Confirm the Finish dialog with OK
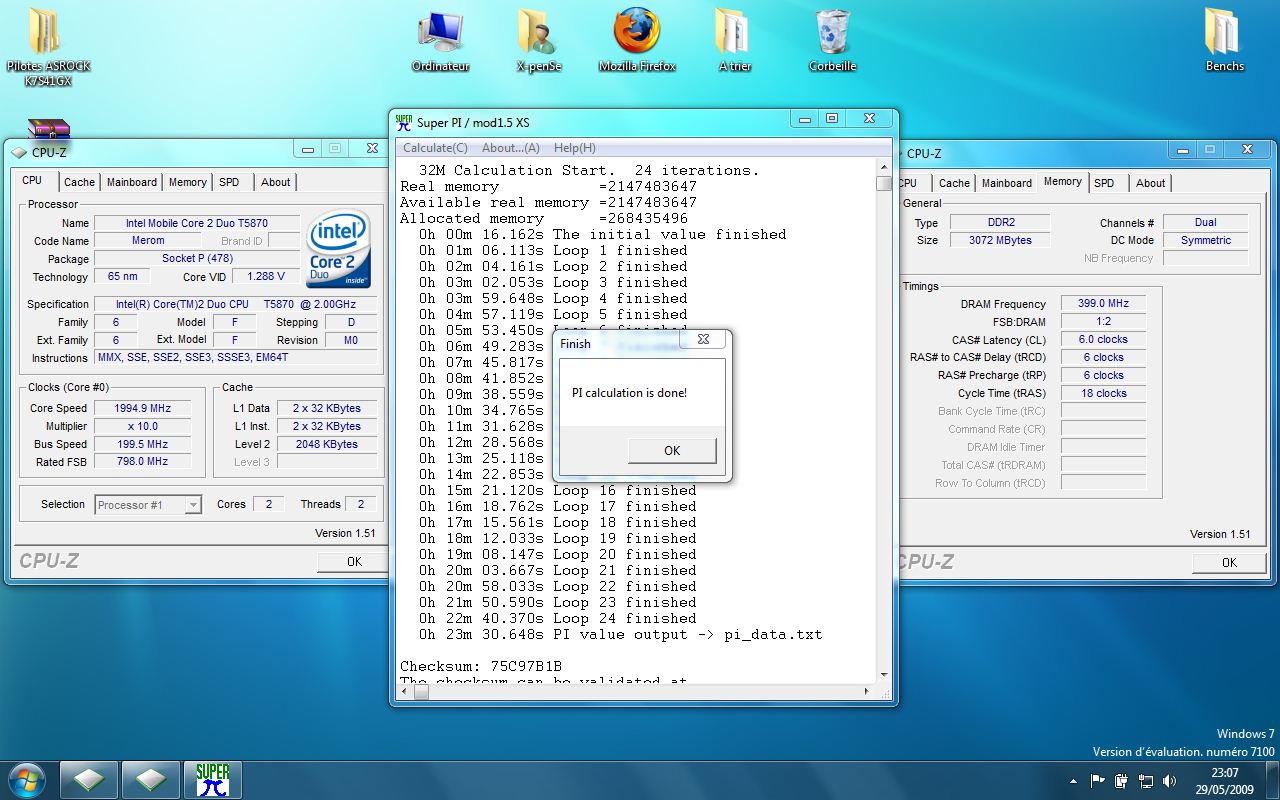 (672, 451)
